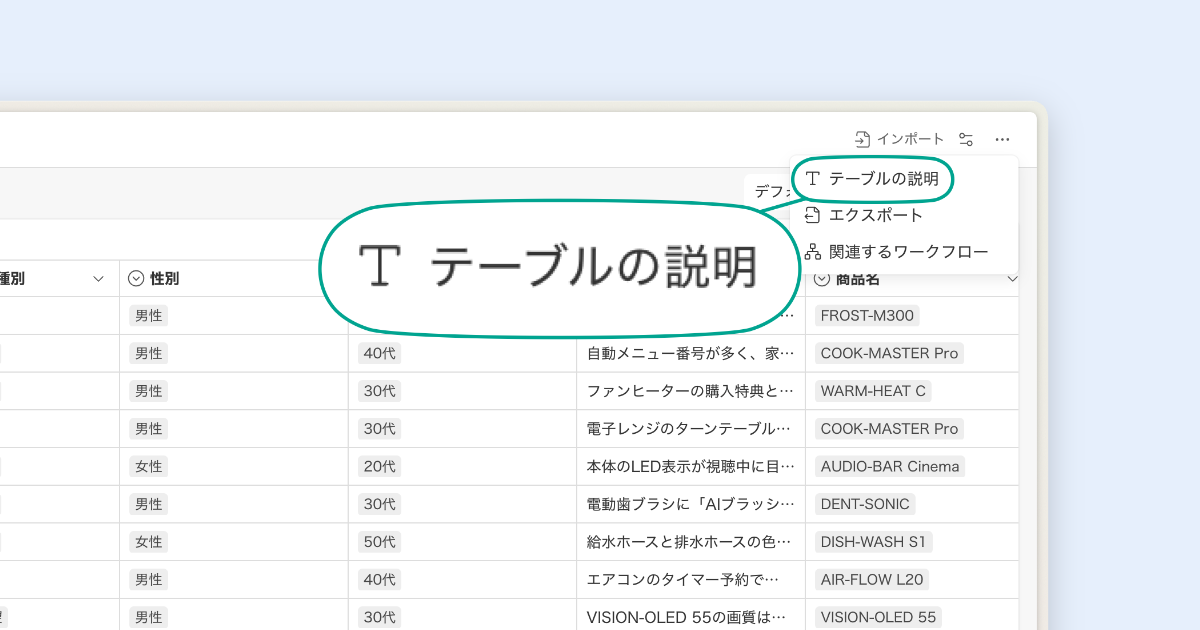The height and width of the screenshot is (630, 1200).
Task: Select 女性 in the DISH-WASH S1 row
Action: pyautogui.click(x=149, y=542)
